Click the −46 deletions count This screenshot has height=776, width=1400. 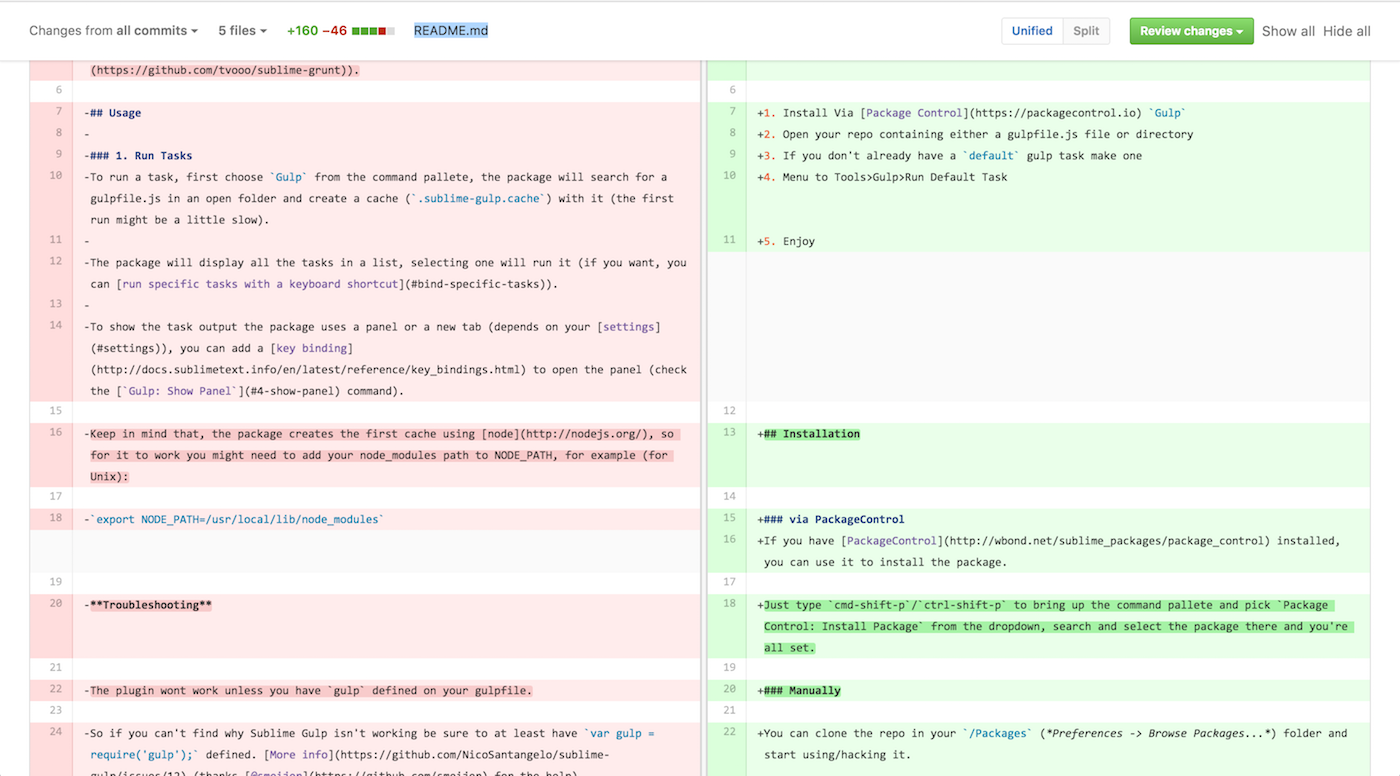[334, 31]
